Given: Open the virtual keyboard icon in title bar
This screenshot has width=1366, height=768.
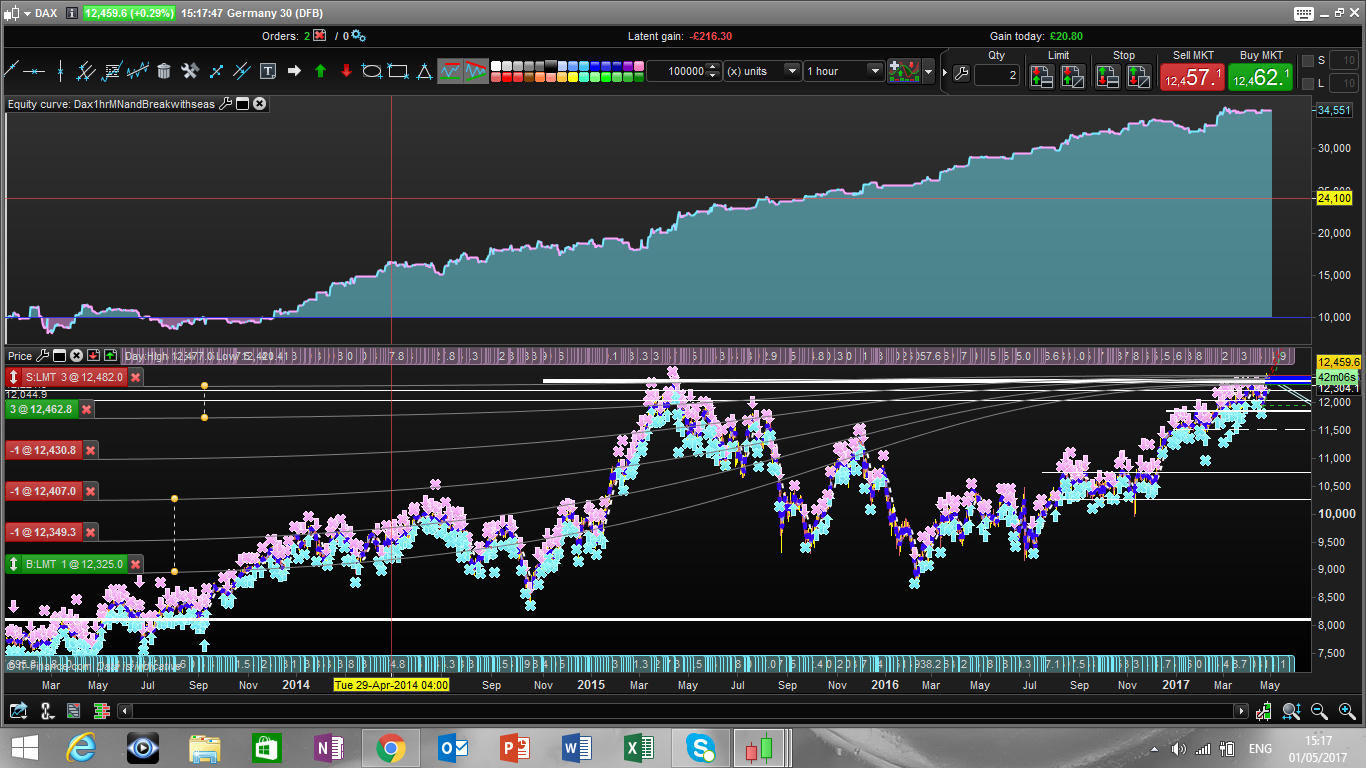Looking at the screenshot, I should [x=1302, y=13].
